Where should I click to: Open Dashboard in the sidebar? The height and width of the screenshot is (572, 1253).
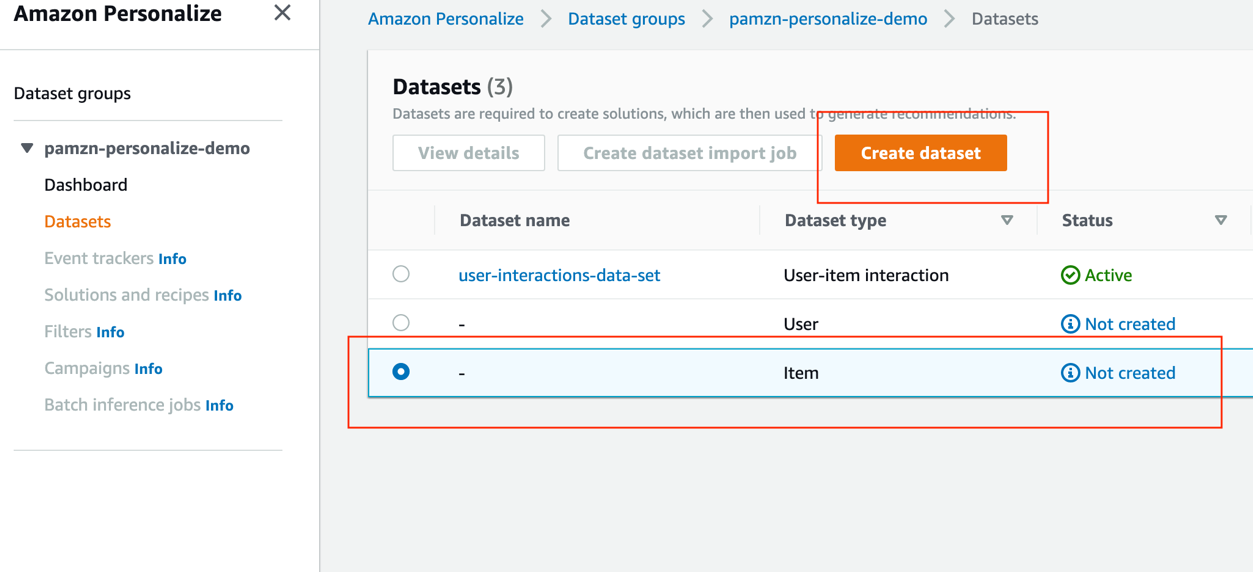click(x=86, y=185)
